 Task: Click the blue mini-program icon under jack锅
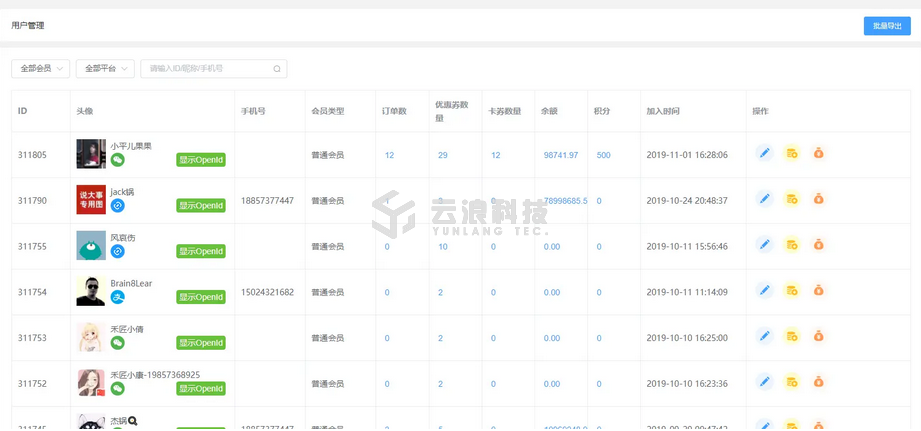[x=118, y=206]
